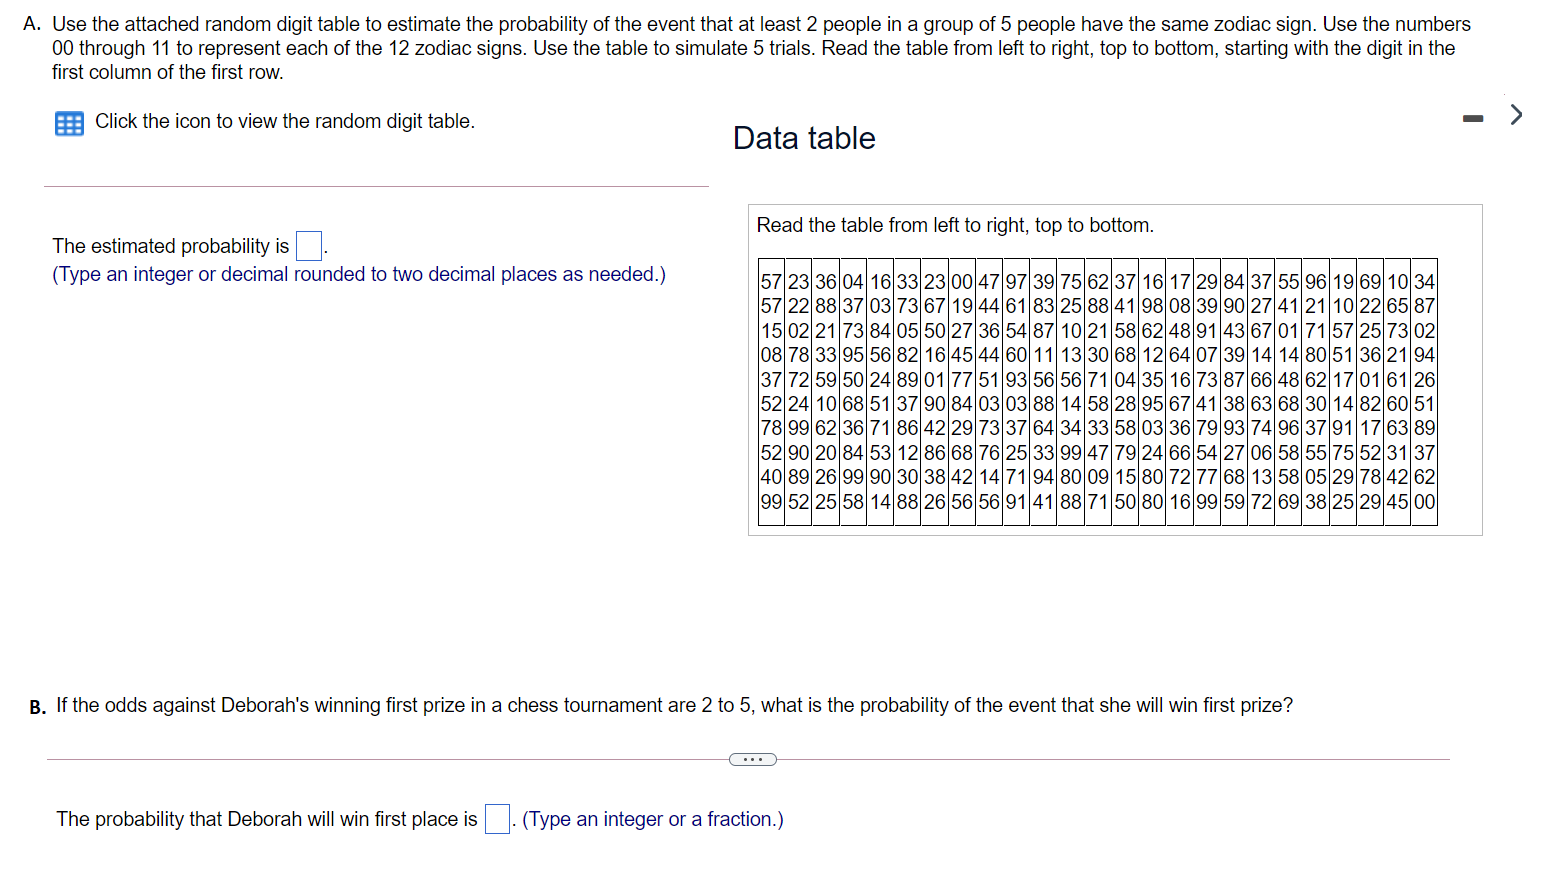Open the random digit table icon

point(67,123)
